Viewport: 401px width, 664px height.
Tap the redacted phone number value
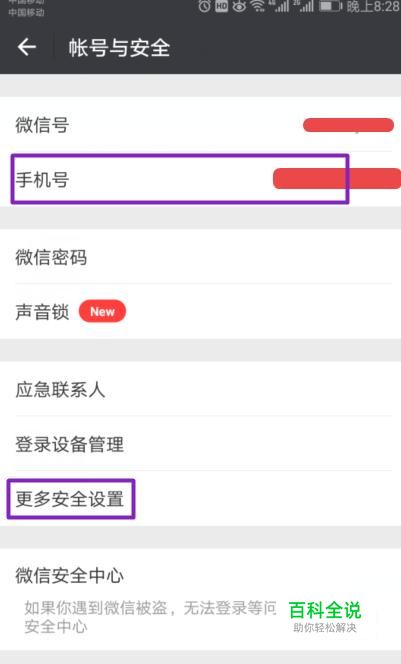337,178
